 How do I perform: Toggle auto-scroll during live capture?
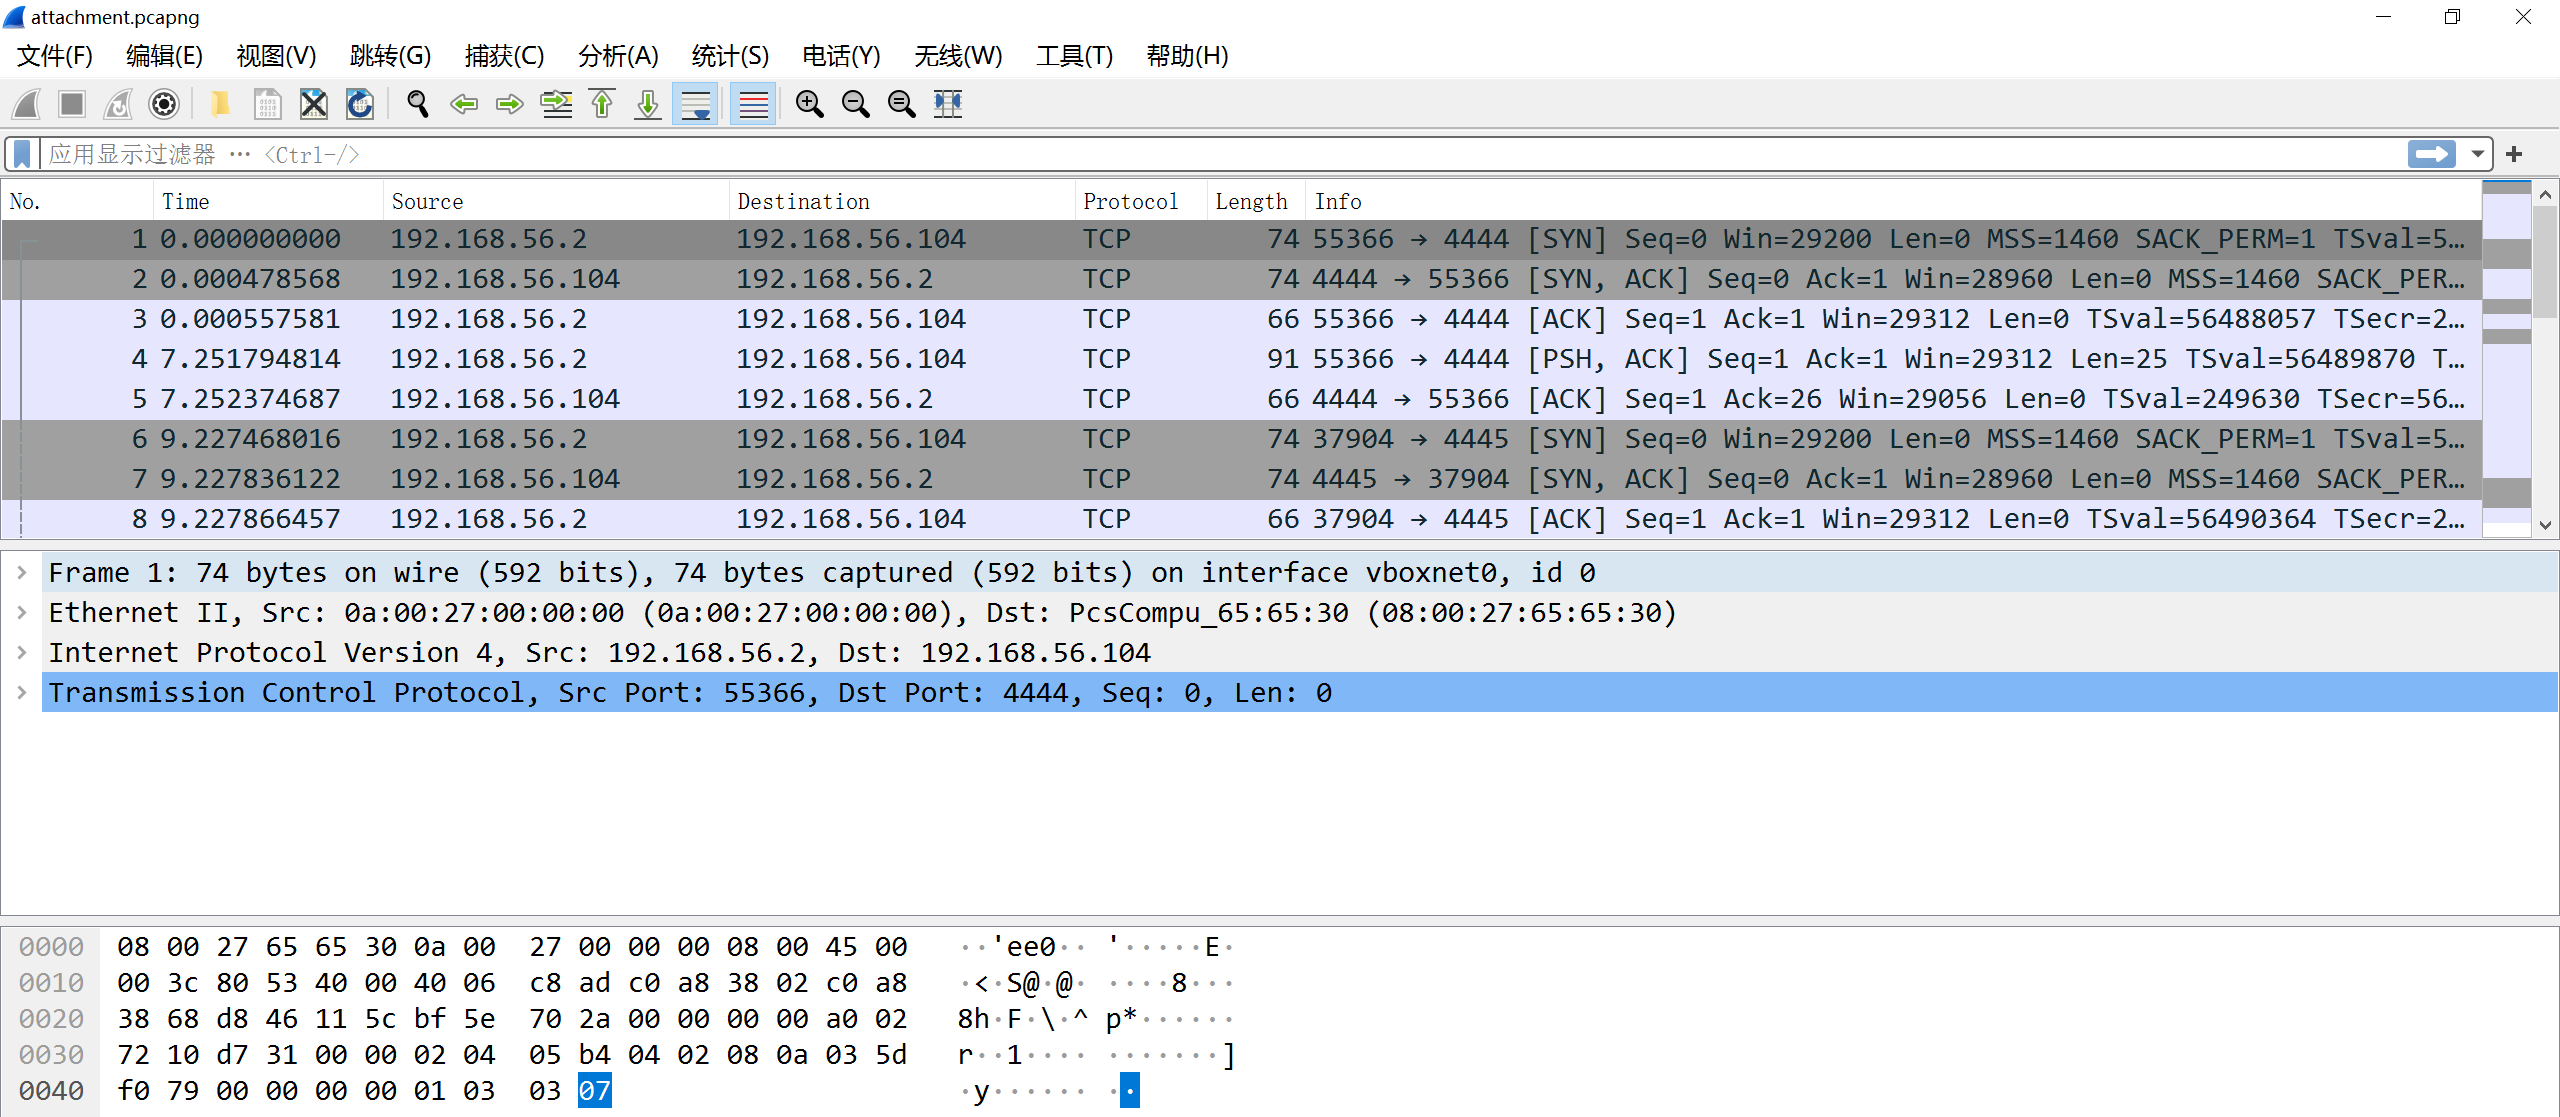click(x=695, y=104)
